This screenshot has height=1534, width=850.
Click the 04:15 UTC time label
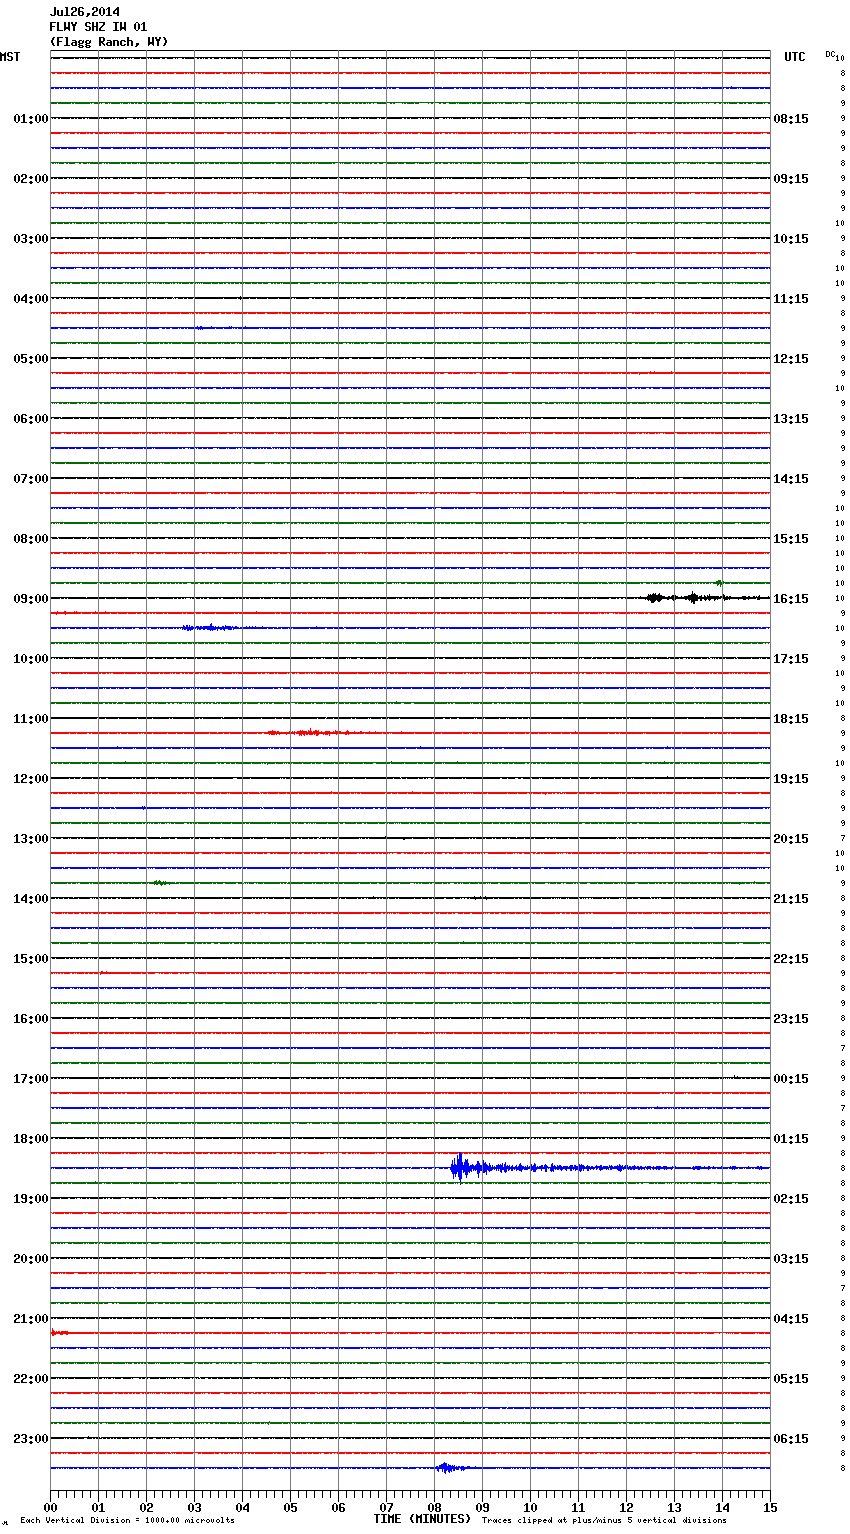click(791, 1319)
